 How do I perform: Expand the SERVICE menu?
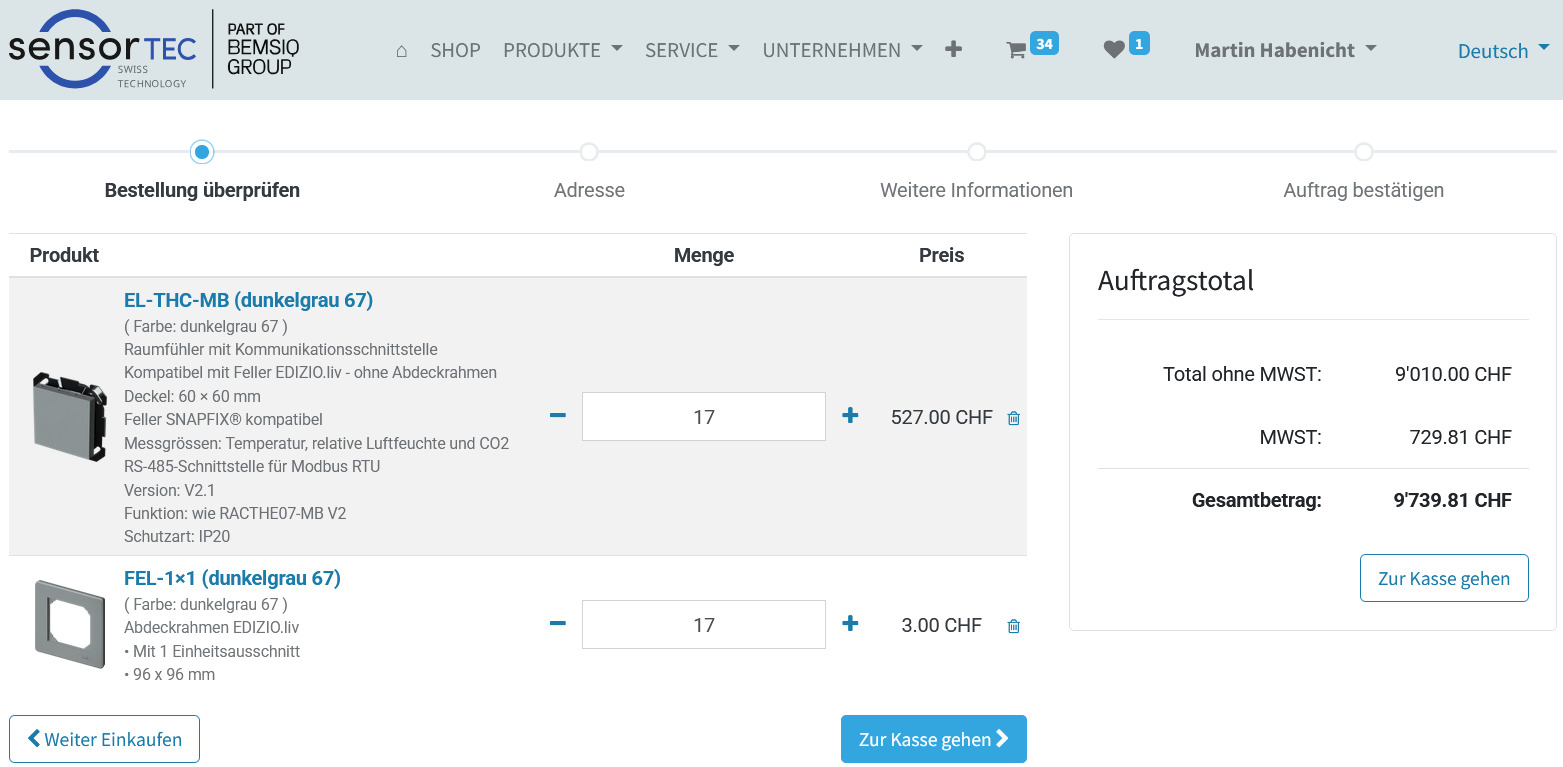692,50
